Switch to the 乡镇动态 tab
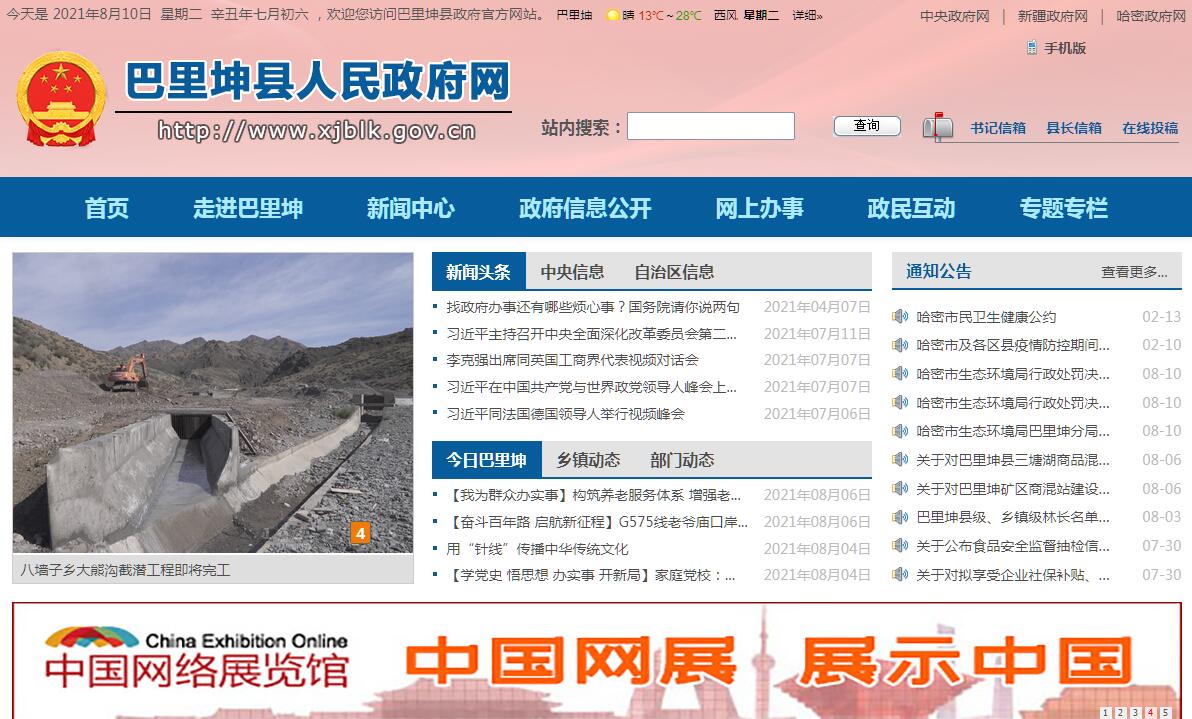The image size is (1192, 719). pos(588,460)
